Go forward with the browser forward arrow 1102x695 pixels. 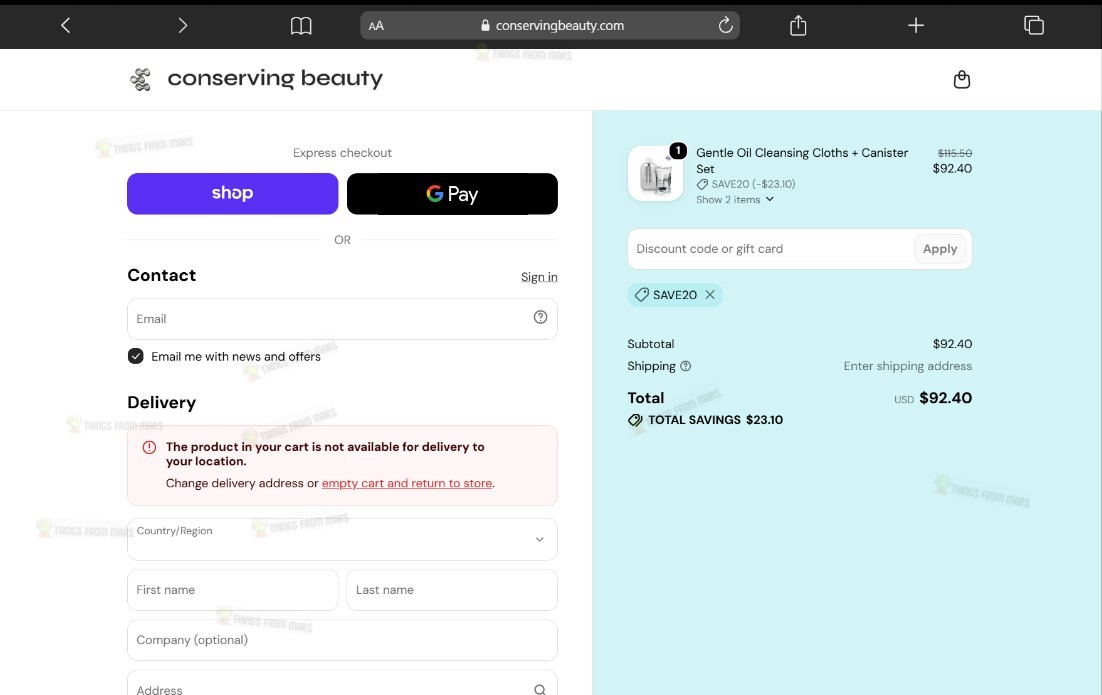click(183, 25)
